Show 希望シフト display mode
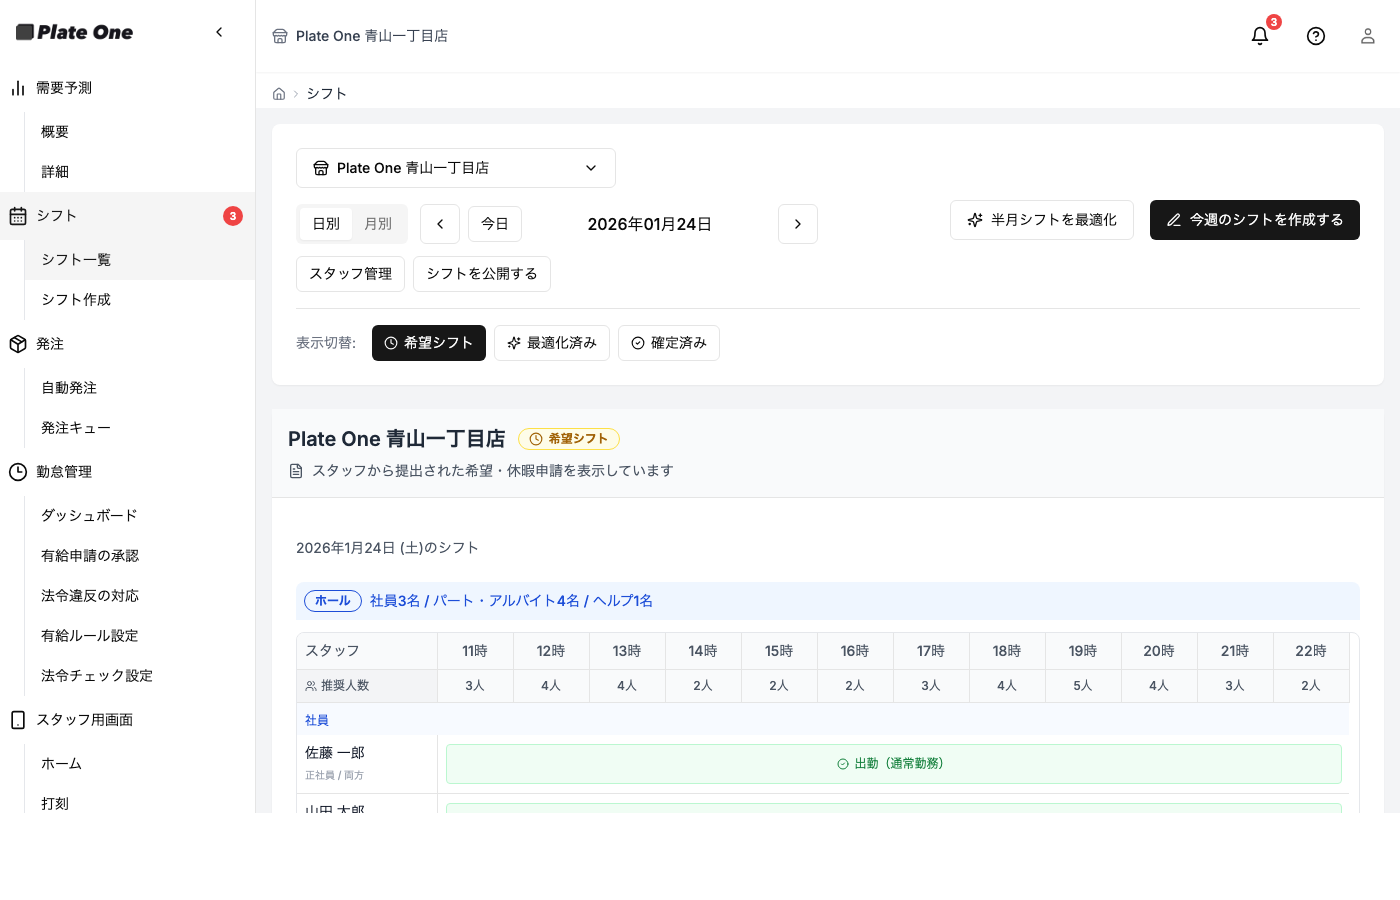Screen dimensions: 1400x900 (429, 343)
